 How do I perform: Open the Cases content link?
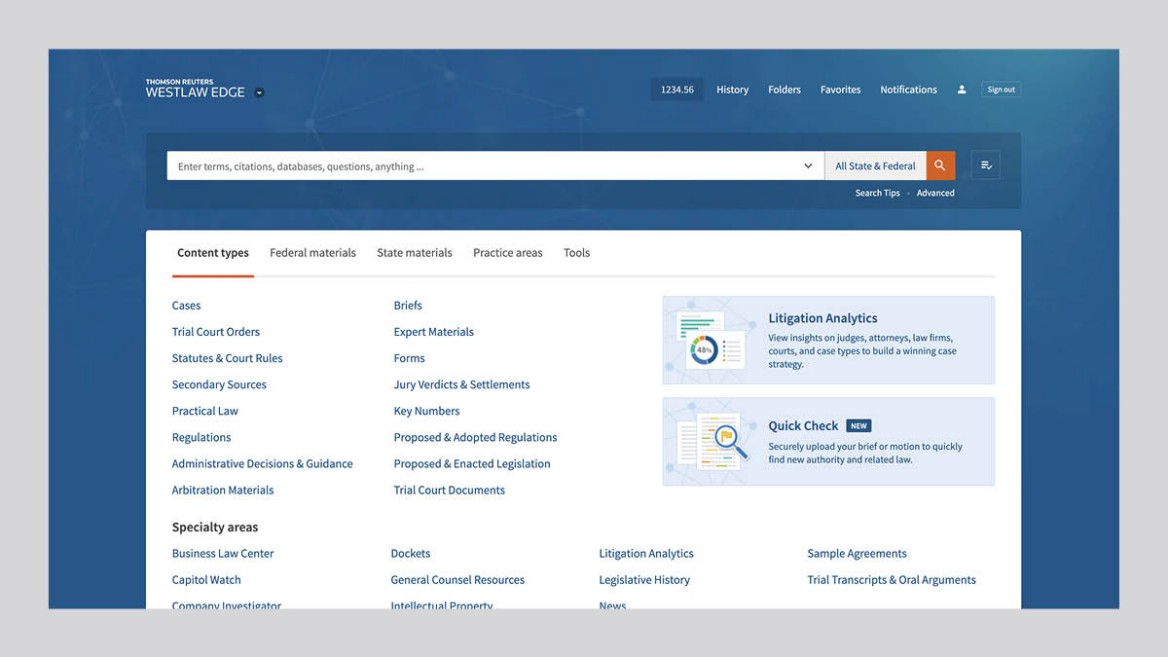[x=186, y=305]
